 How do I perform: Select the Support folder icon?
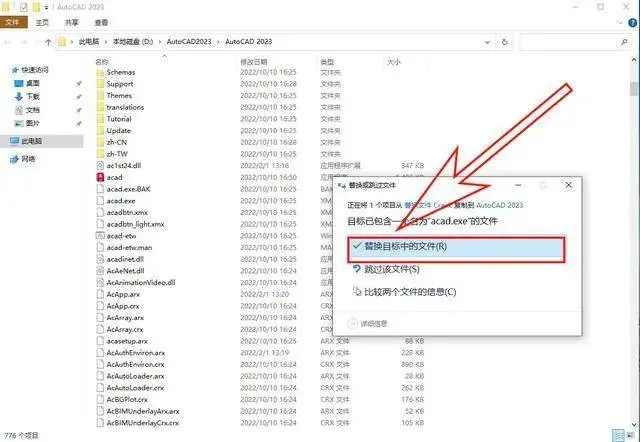[x=100, y=84]
